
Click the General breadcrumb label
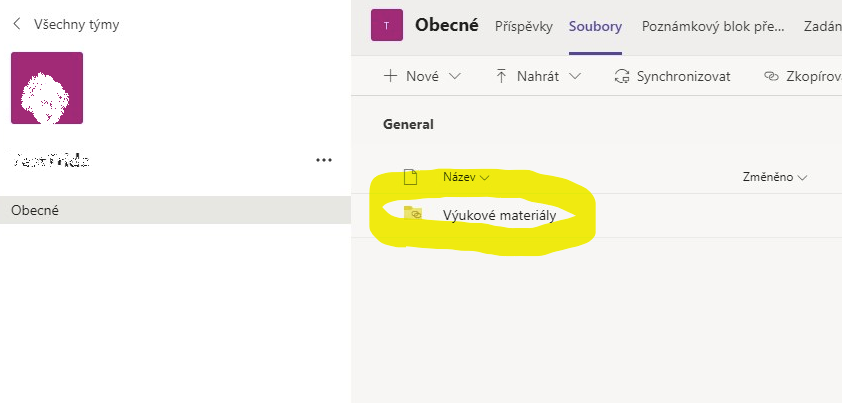point(408,125)
